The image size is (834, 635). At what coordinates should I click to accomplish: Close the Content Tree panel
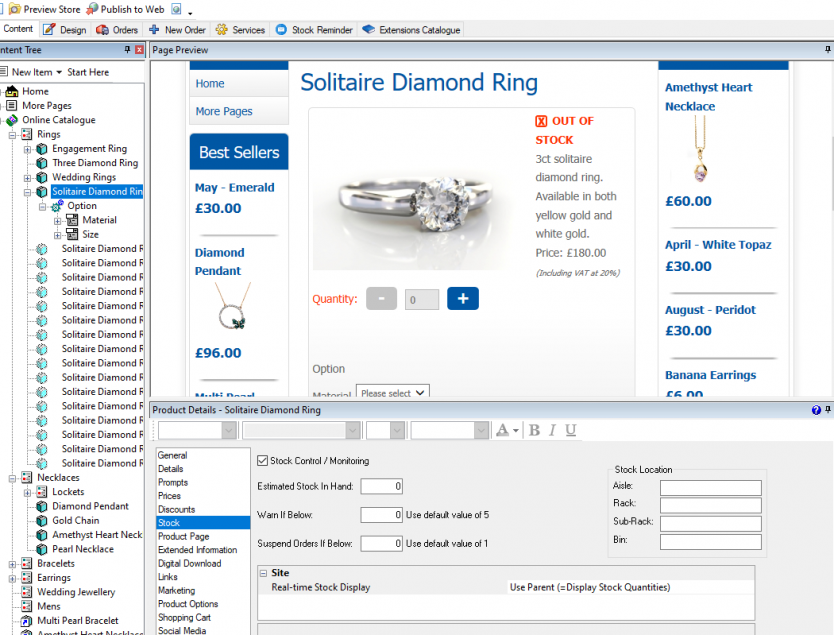click(139, 50)
